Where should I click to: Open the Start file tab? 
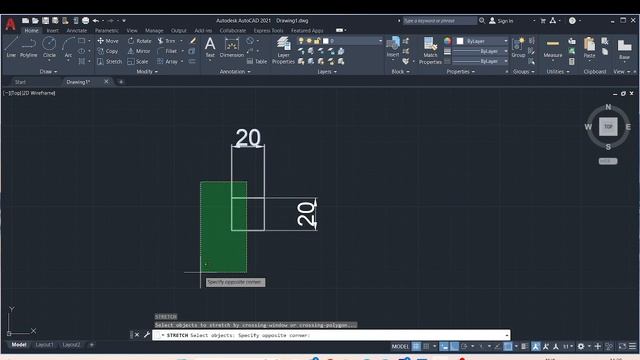coord(20,82)
